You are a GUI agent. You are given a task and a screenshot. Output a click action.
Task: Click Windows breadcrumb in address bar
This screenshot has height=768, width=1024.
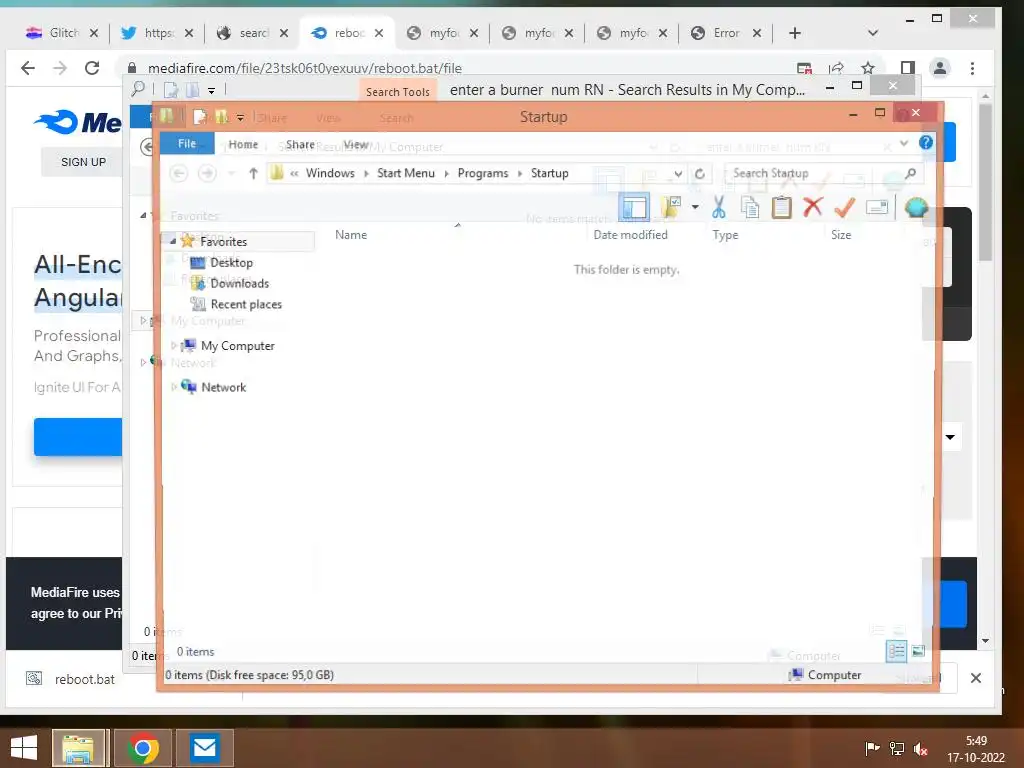coord(330,173)
